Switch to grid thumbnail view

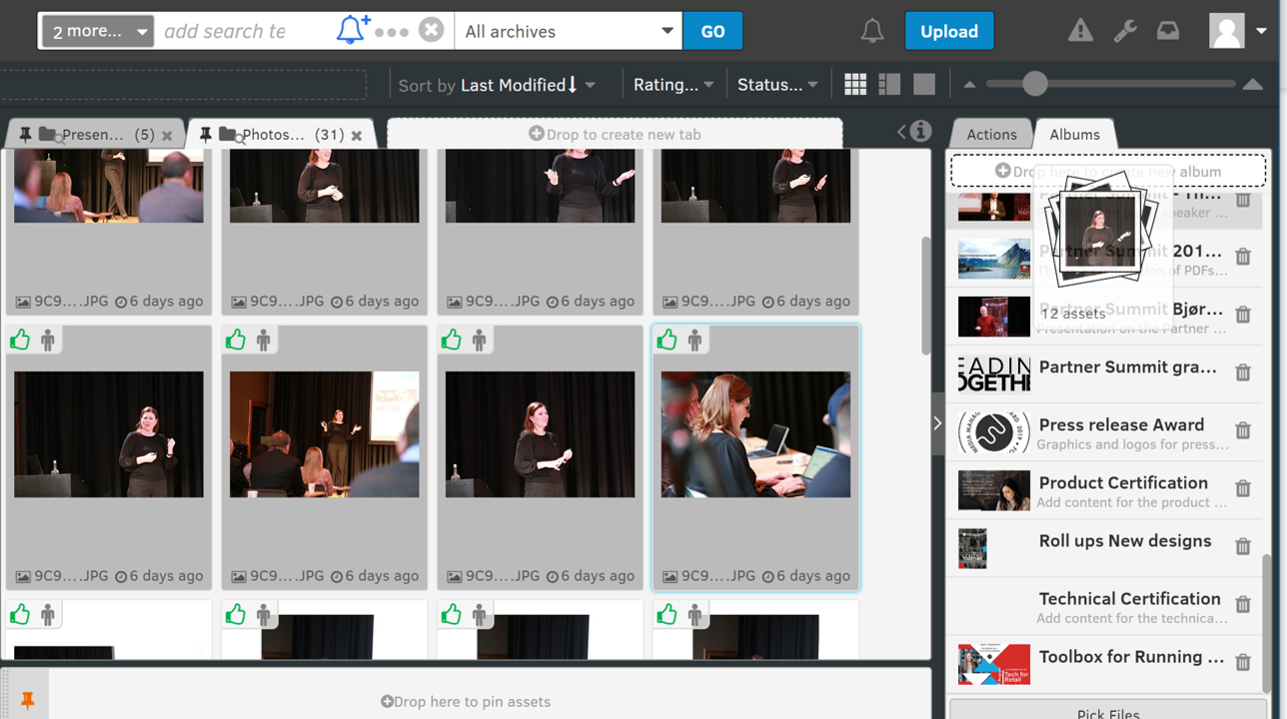click(855, 85)
